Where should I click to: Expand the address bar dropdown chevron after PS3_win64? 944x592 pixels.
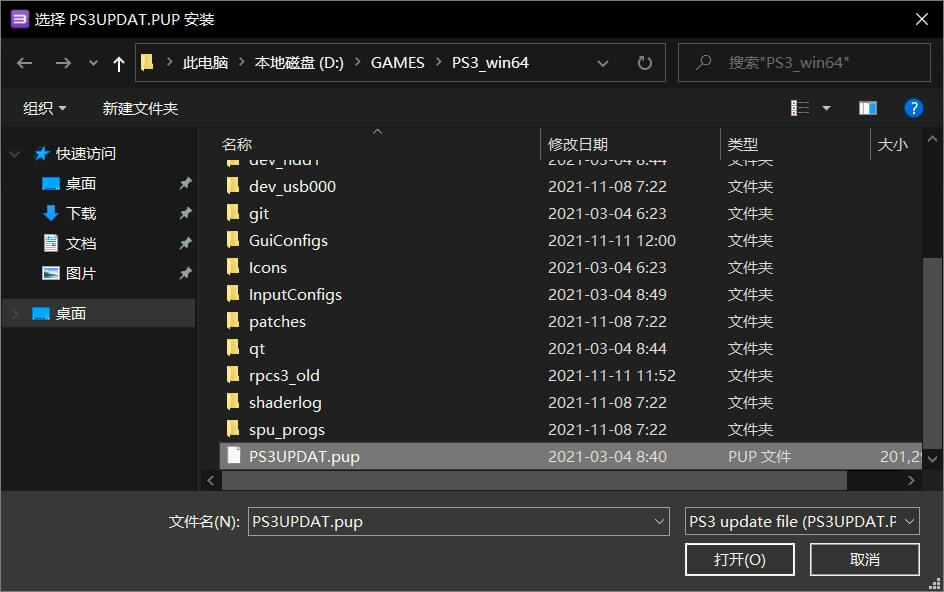click(602, 62)
